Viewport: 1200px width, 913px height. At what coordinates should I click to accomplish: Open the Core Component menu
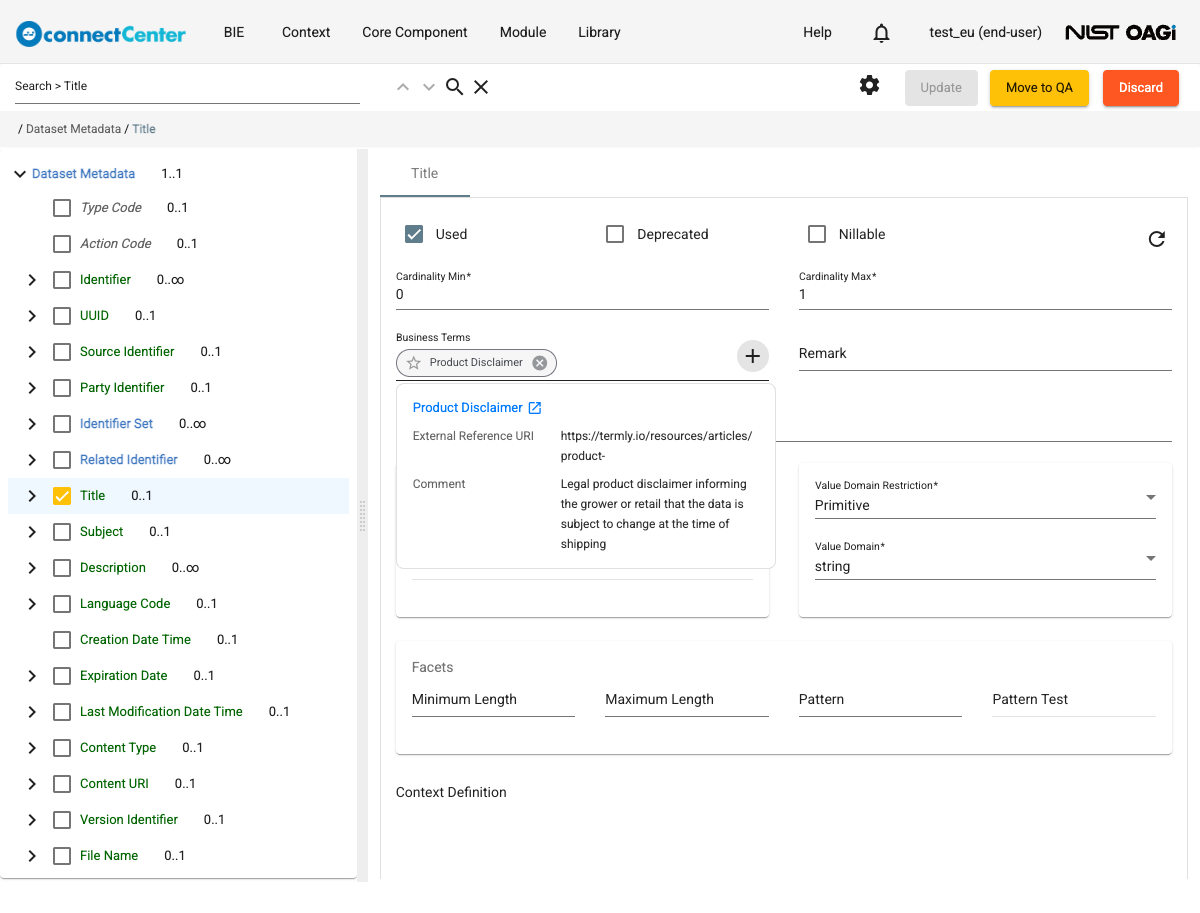[x=415, y=32]
